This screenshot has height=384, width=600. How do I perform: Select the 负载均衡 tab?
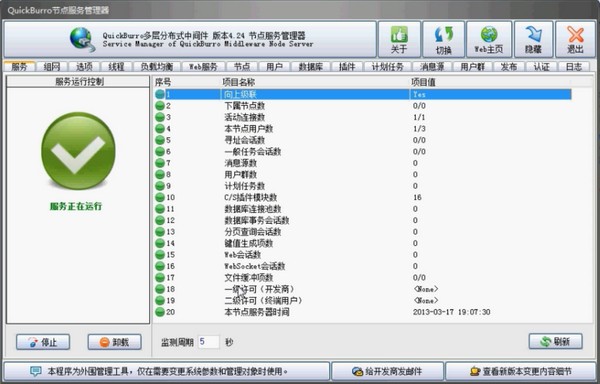click(157, 67)
